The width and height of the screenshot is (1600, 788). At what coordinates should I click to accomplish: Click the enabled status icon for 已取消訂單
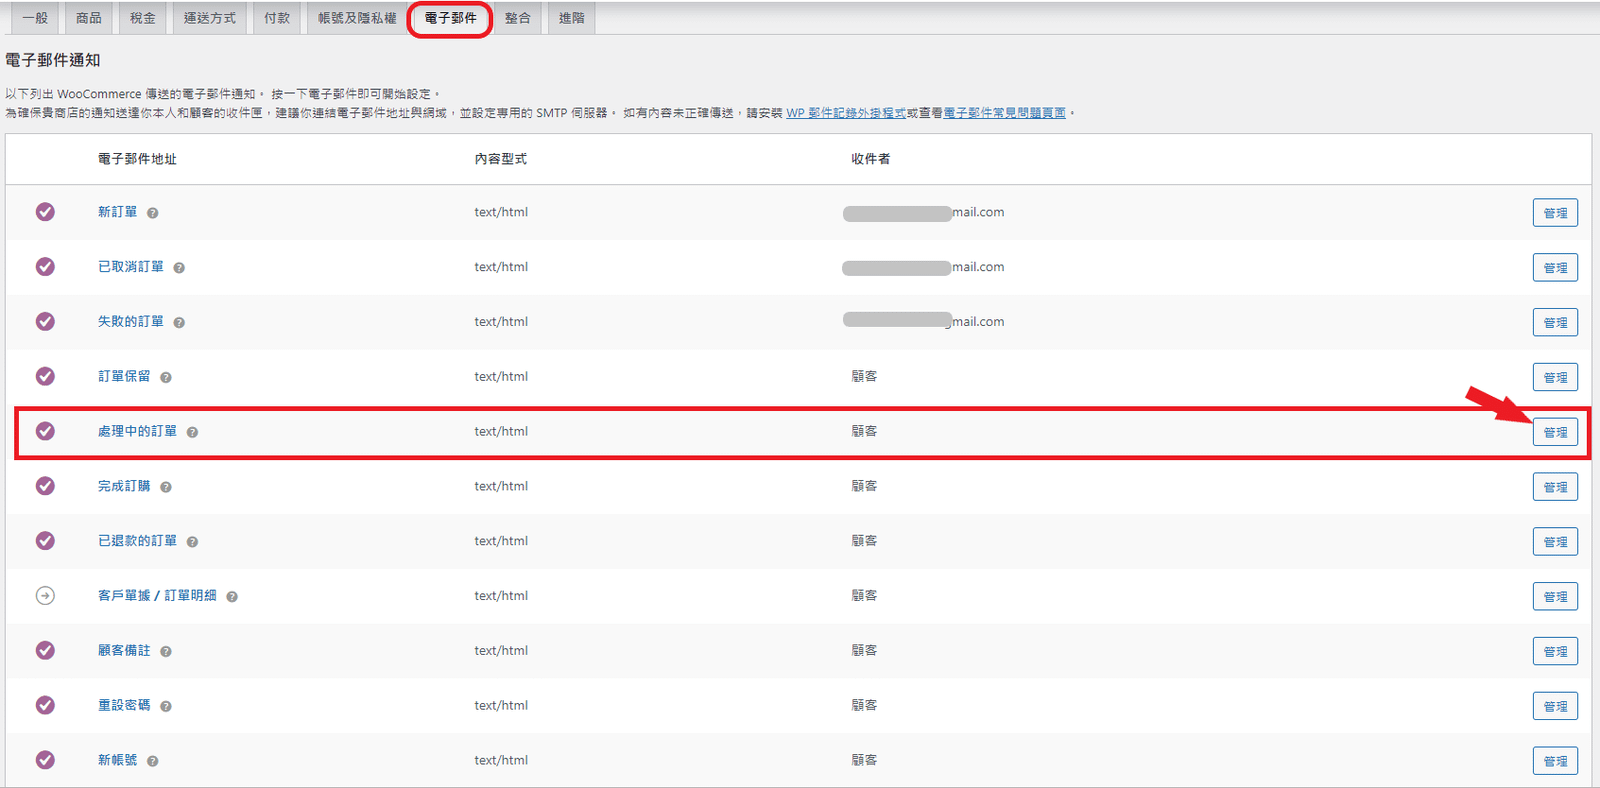pyautogui.click(x=45, y=267)
